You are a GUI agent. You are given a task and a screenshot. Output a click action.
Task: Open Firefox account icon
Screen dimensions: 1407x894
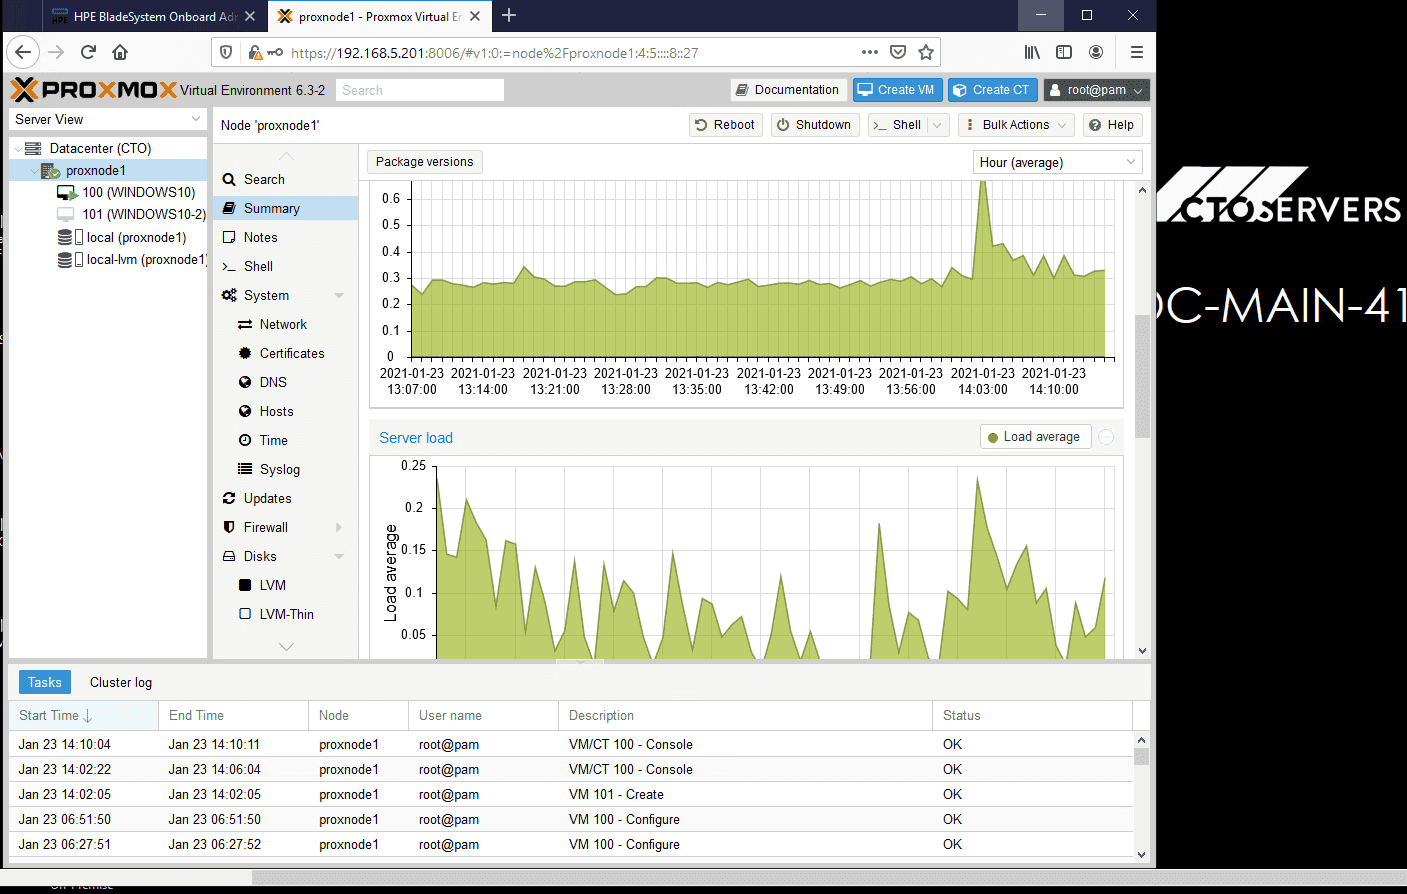(1096, 52)
